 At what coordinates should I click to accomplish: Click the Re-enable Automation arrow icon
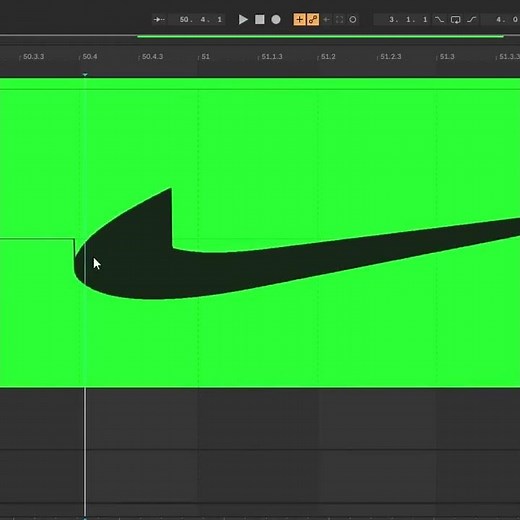pyautogui.click(x=326, y=20)
